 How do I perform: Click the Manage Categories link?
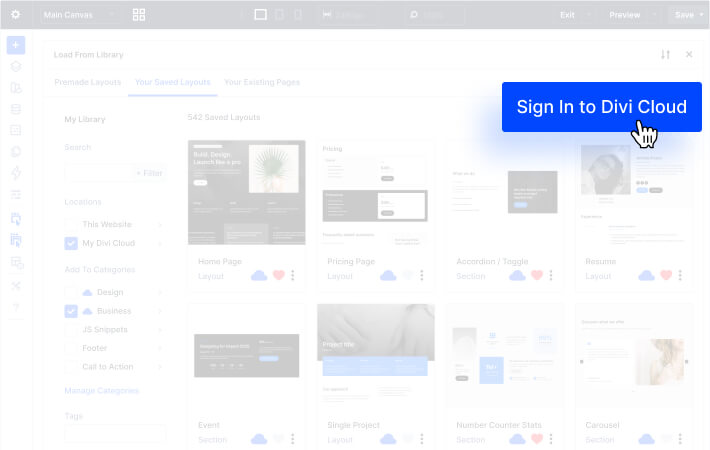101,390
